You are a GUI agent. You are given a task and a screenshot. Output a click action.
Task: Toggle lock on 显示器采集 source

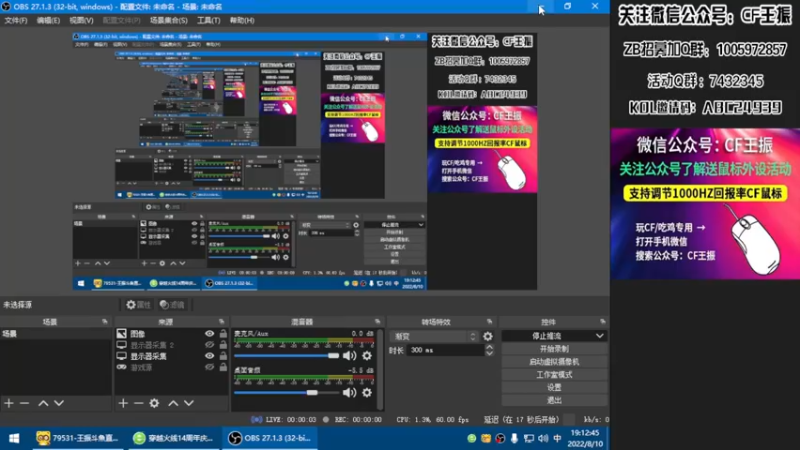[x=223, y=356]
